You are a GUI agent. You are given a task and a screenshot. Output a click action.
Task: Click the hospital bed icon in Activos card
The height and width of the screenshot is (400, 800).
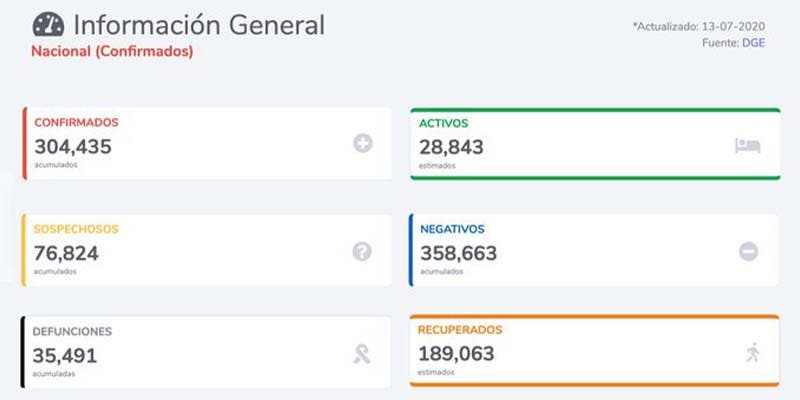[x=748, y=145]
